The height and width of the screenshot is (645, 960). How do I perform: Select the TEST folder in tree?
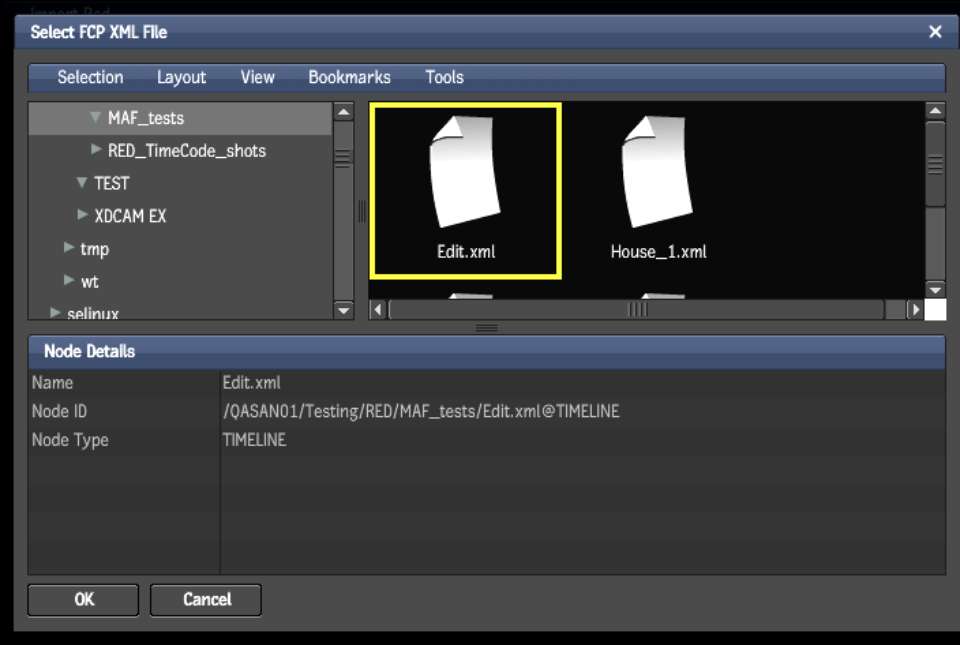point(111,183)
